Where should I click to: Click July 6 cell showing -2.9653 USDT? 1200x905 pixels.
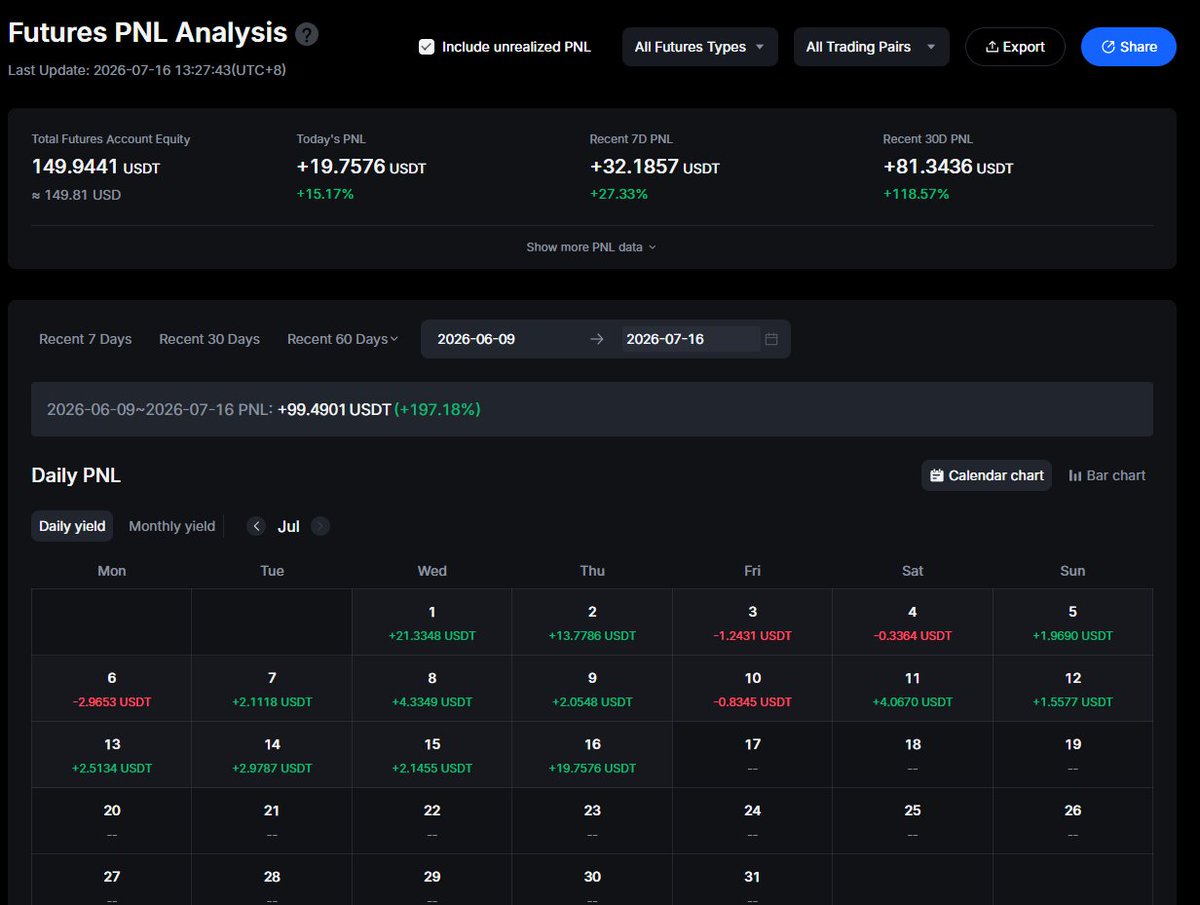[x=112, y=688]
